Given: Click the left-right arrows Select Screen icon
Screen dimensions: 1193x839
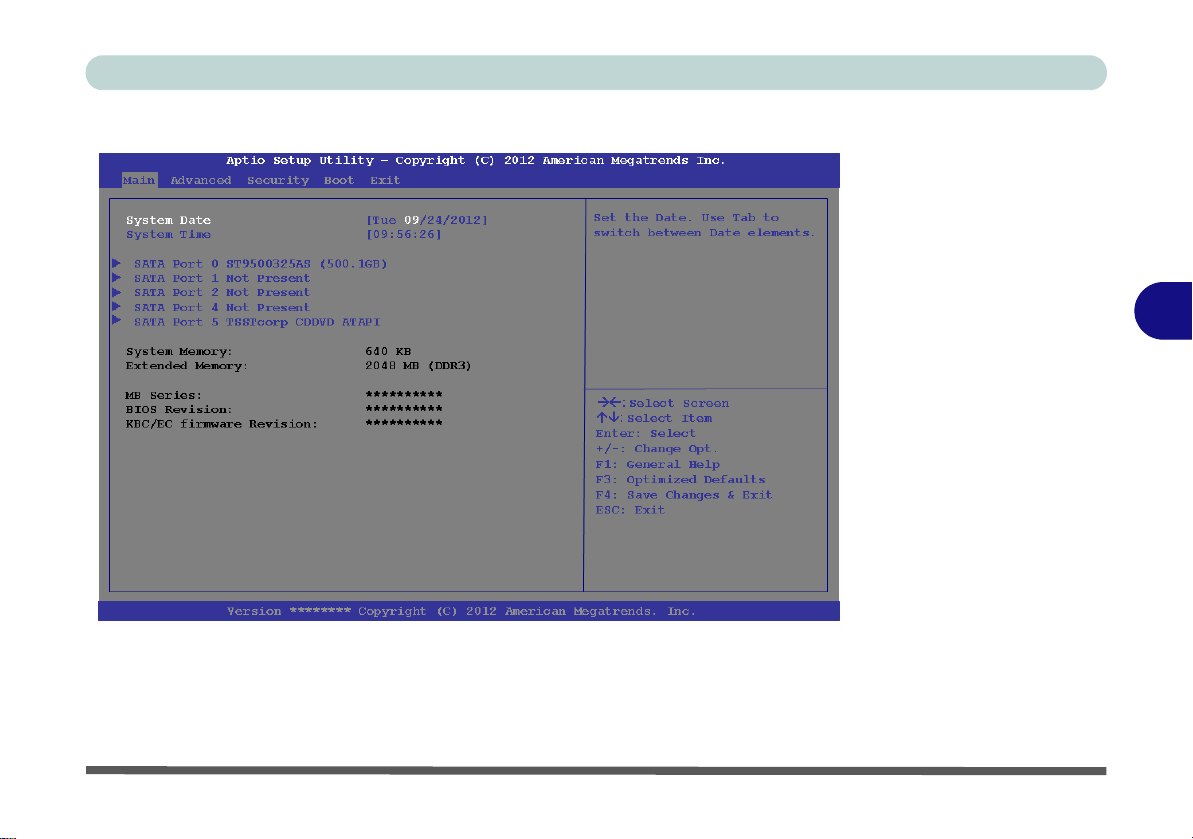Looking at the screenshot, I should pyautogui.click(x=609, y=402).
